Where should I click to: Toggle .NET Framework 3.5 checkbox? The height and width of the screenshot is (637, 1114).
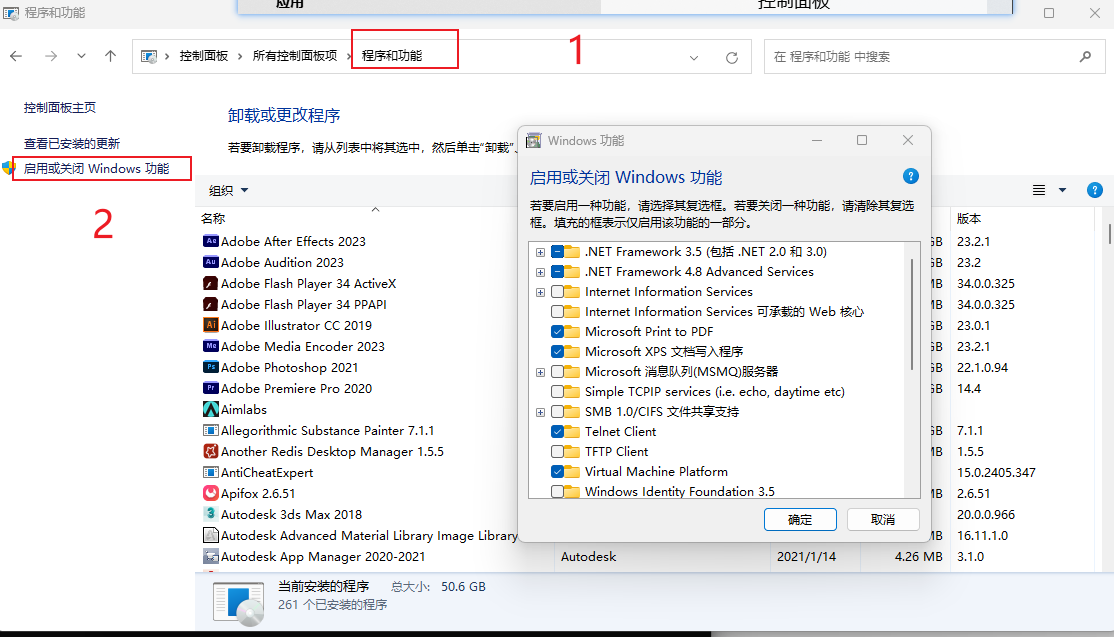tap(557, 251)
